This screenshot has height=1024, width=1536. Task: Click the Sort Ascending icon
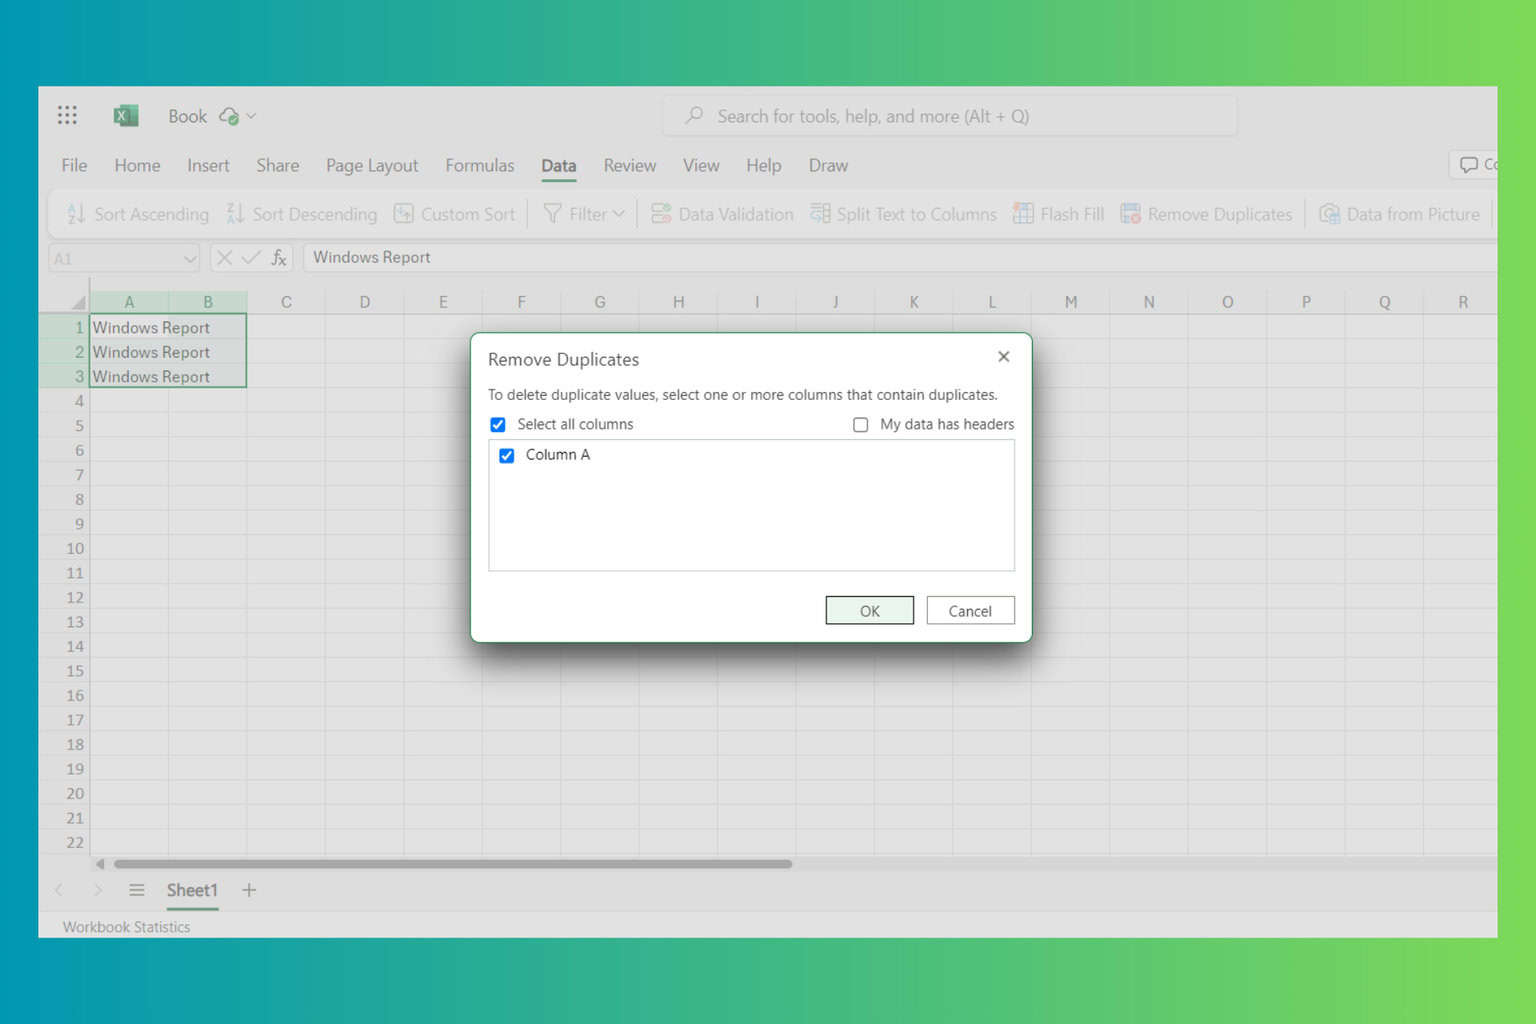pos(76,214)
